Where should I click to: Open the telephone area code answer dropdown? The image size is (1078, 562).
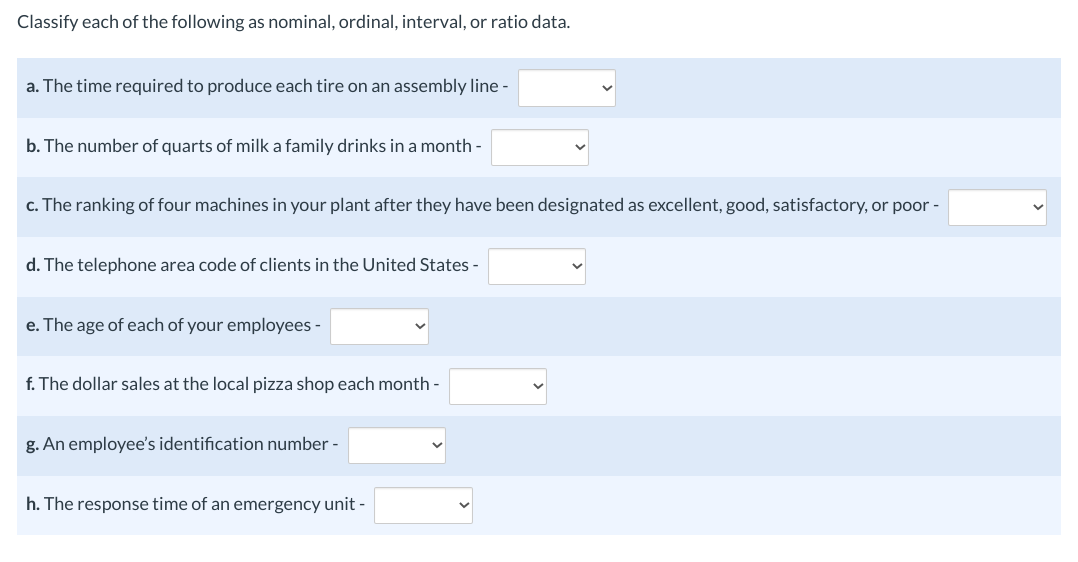(537, 266)
